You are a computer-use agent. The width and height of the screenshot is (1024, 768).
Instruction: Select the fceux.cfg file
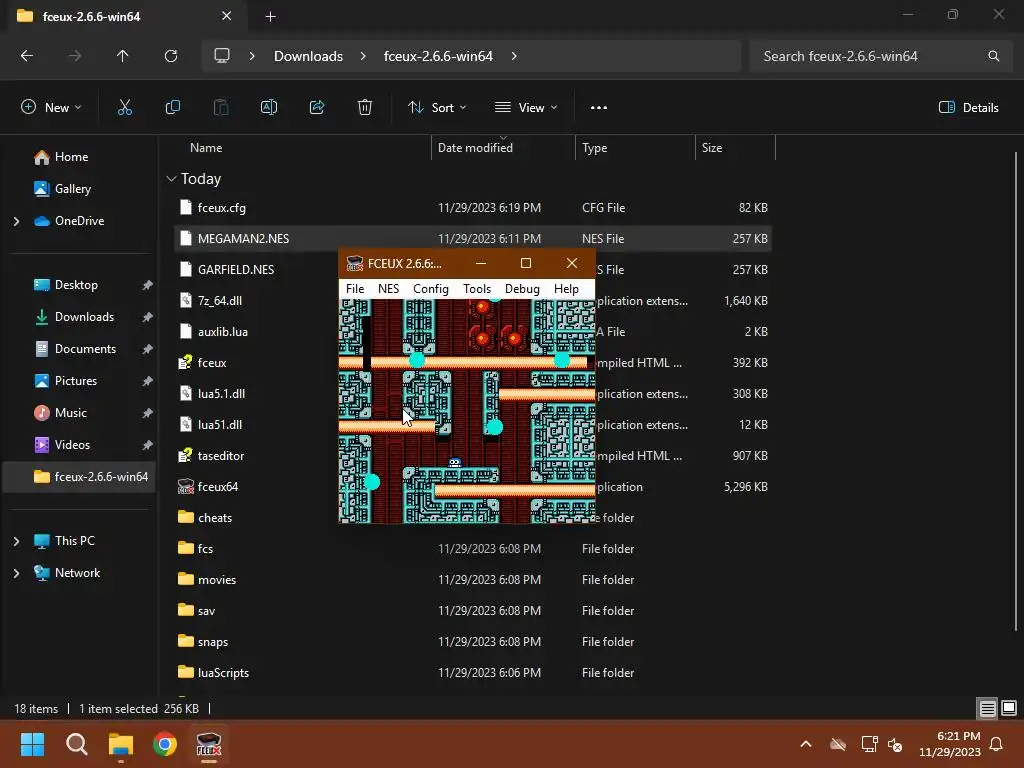[x=473, y=208]
